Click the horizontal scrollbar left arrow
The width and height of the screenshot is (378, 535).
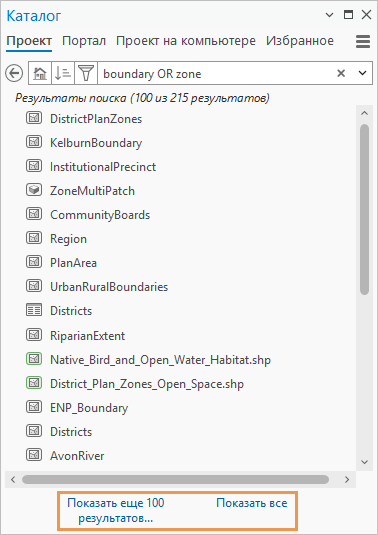pyautogui.click(x=13, y=479)
